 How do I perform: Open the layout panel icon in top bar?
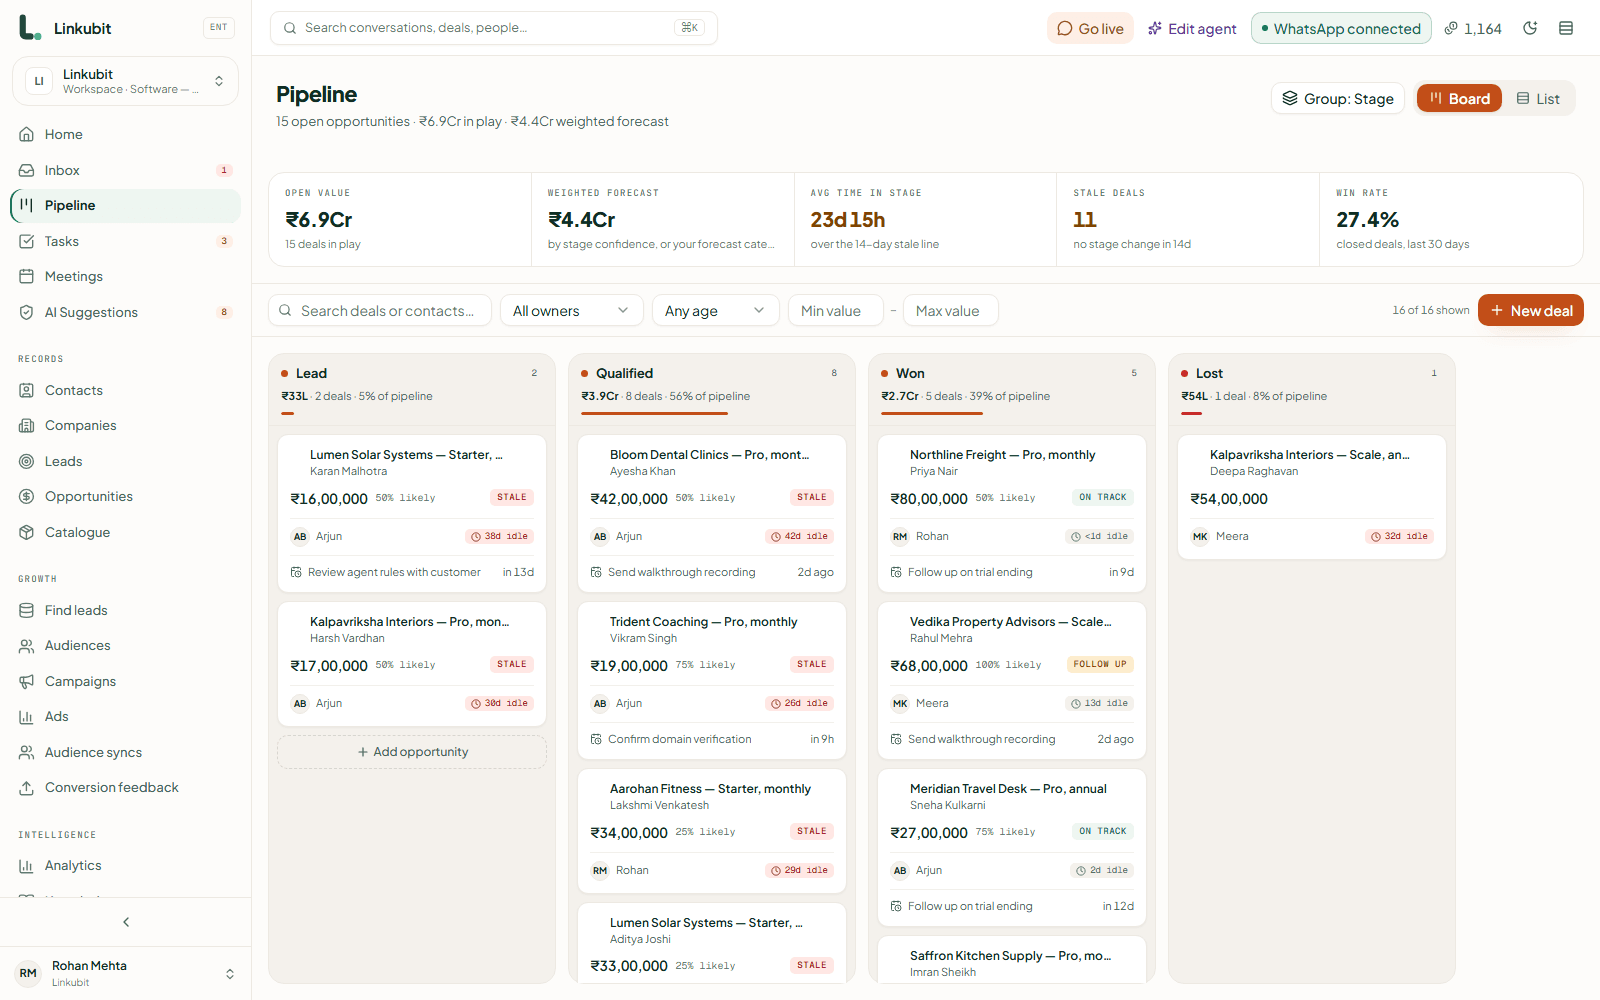(1566, 28)
